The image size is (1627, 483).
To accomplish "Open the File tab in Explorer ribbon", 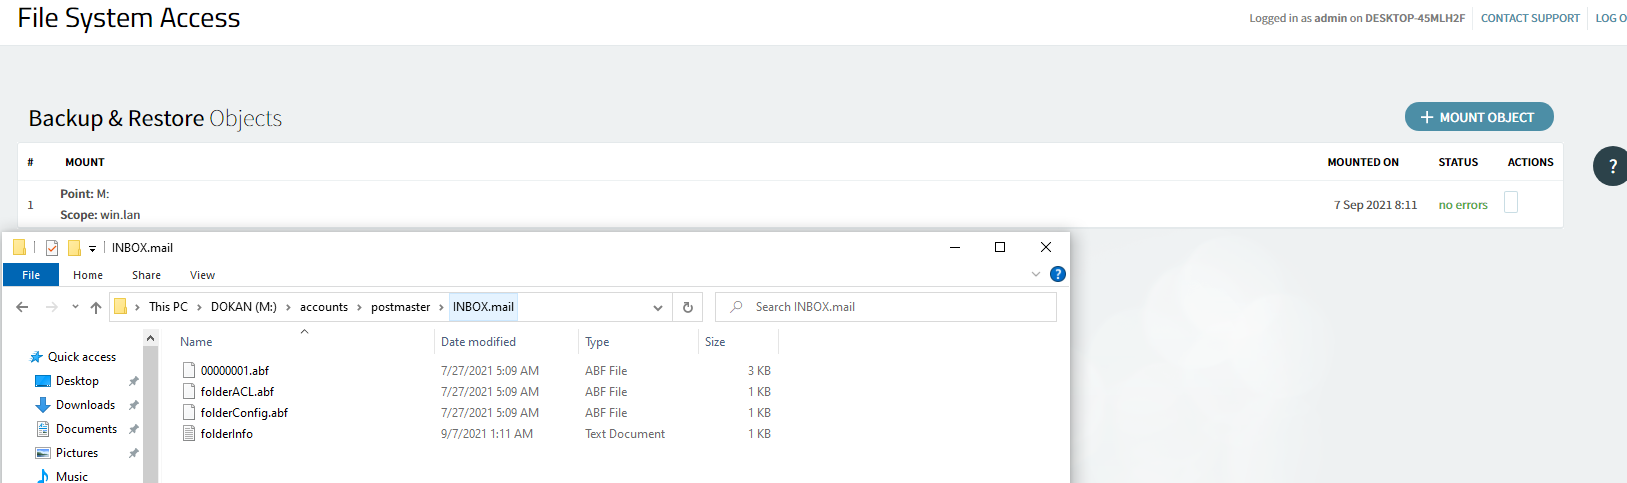I will [31, 275].
